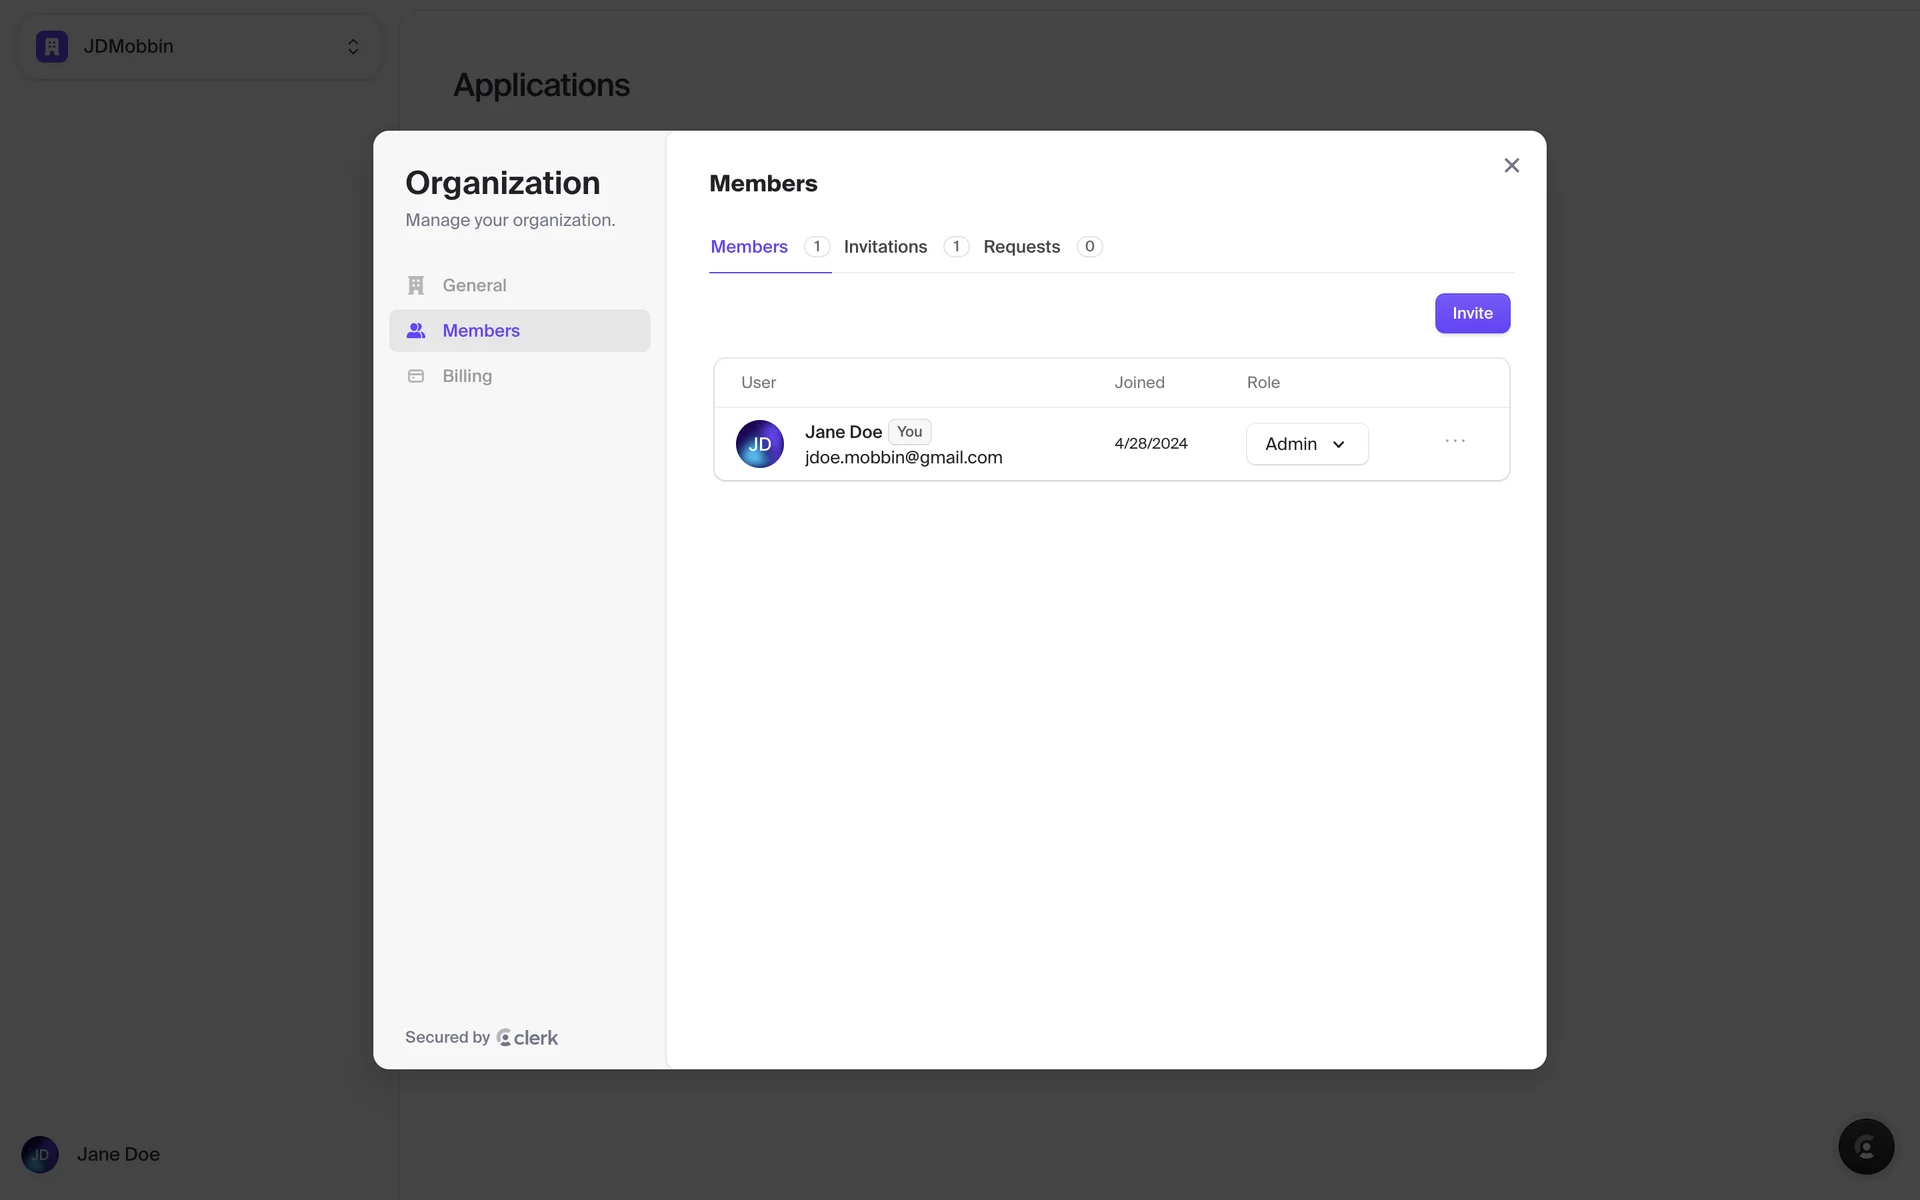Viewport: 1920px width, 1200px height.
Task: Select the Members tab
Action: pos(749,247)
